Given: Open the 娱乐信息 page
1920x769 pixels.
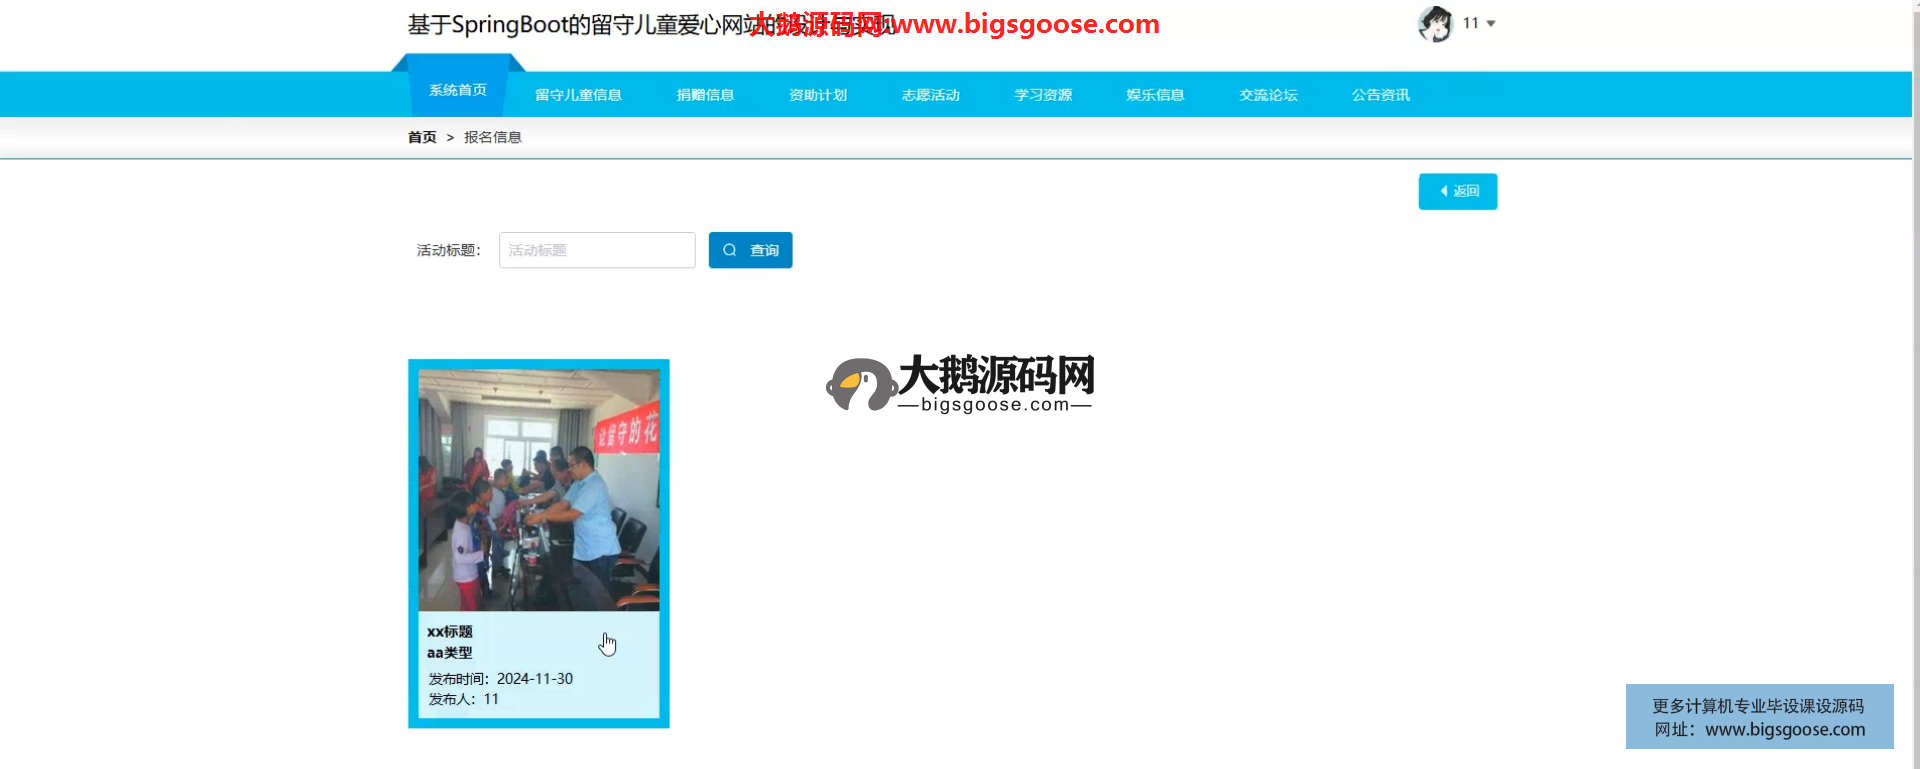Looking at the screenshot, I should click(x=1155, y=95).
